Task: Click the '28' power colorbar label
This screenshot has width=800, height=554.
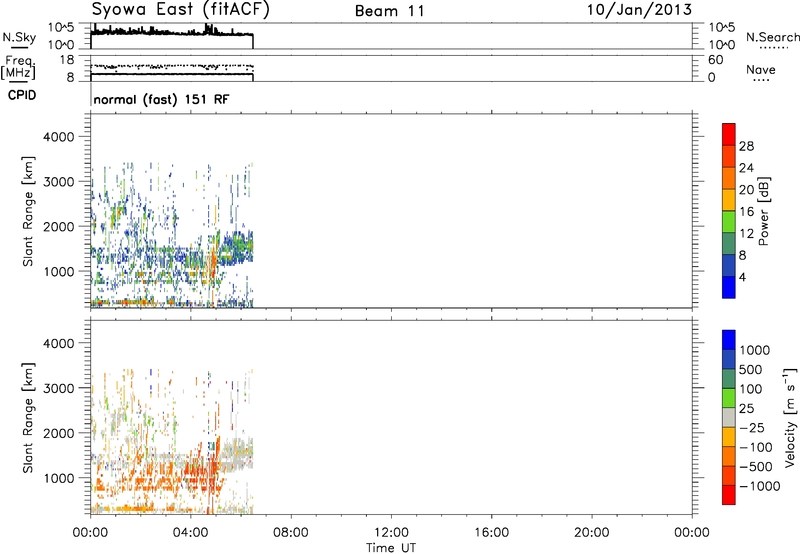Action: point(746,146)
